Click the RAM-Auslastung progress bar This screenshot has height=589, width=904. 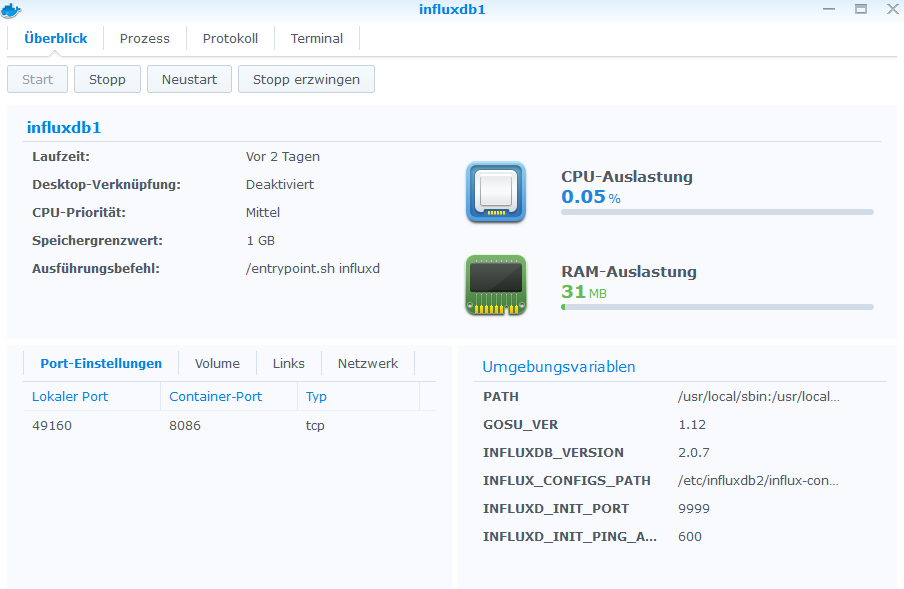(717, 307)
